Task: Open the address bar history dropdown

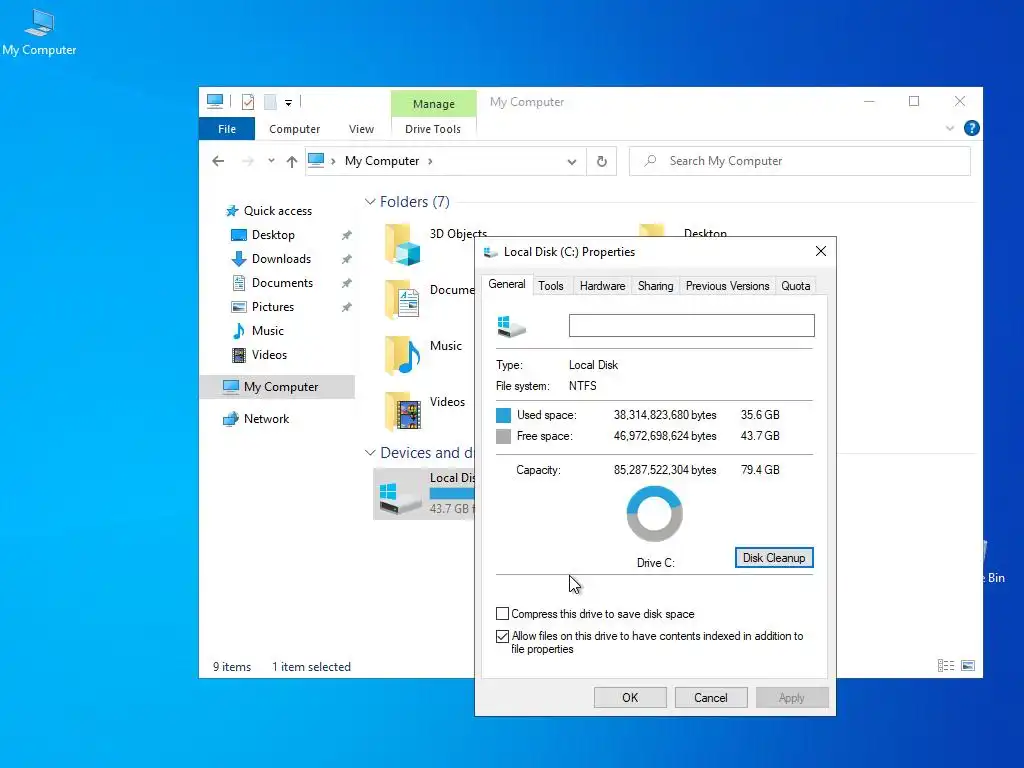Action: pos(571,161)
